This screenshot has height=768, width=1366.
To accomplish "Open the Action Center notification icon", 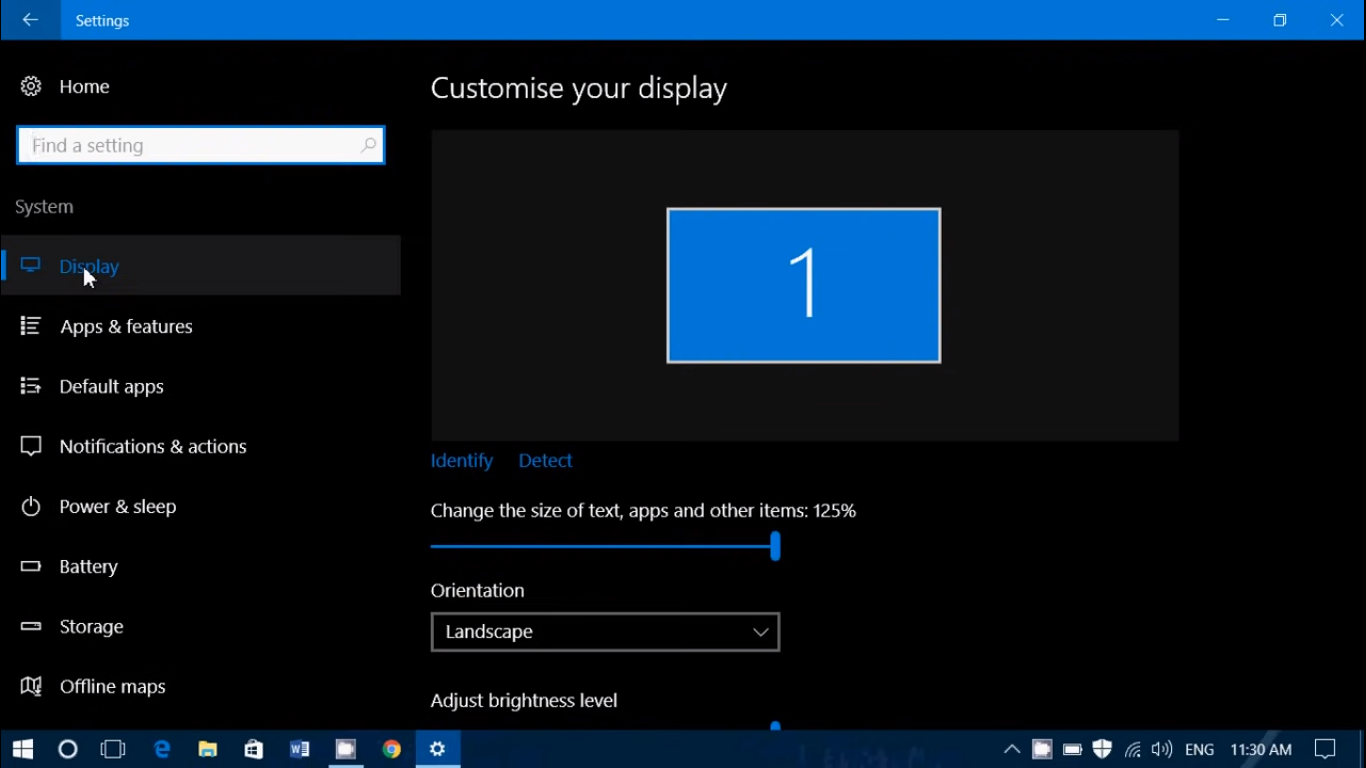I will point(1325,749).
